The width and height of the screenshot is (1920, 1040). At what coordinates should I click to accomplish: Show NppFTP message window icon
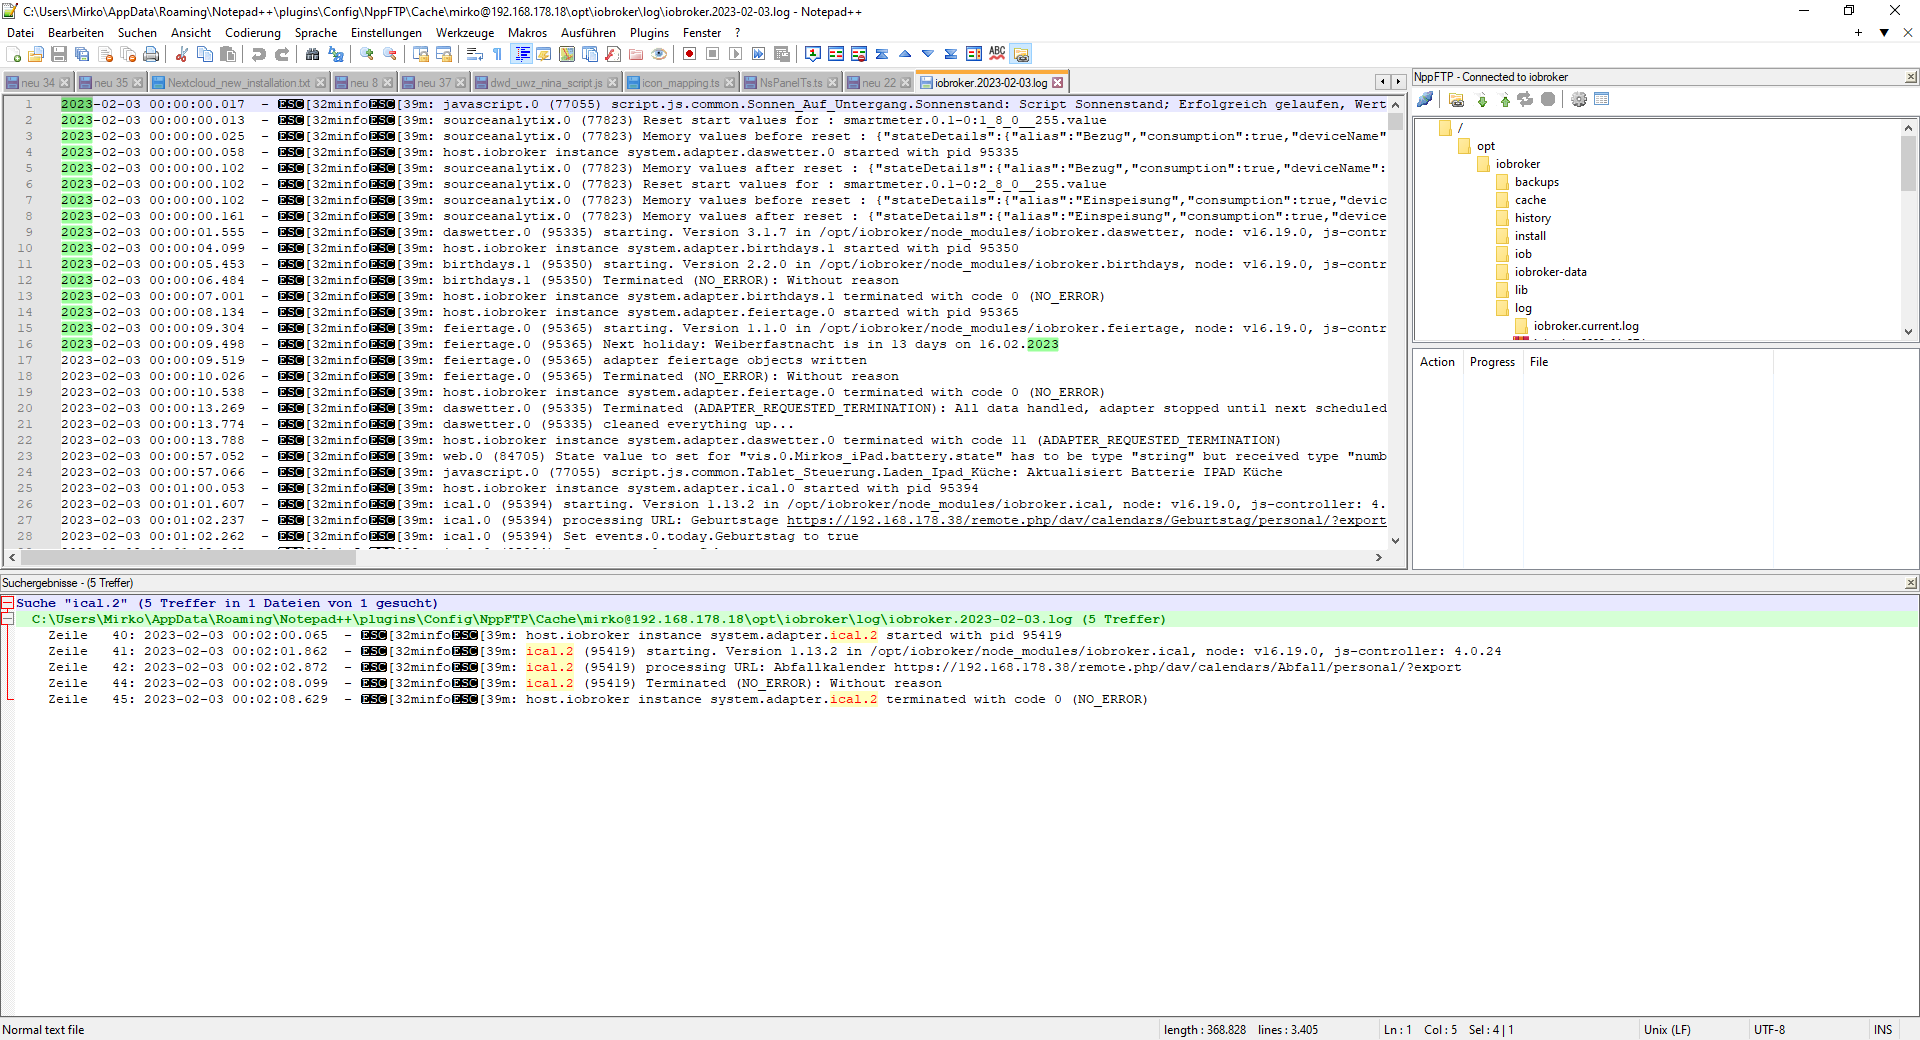click(x=1602, y=99)
